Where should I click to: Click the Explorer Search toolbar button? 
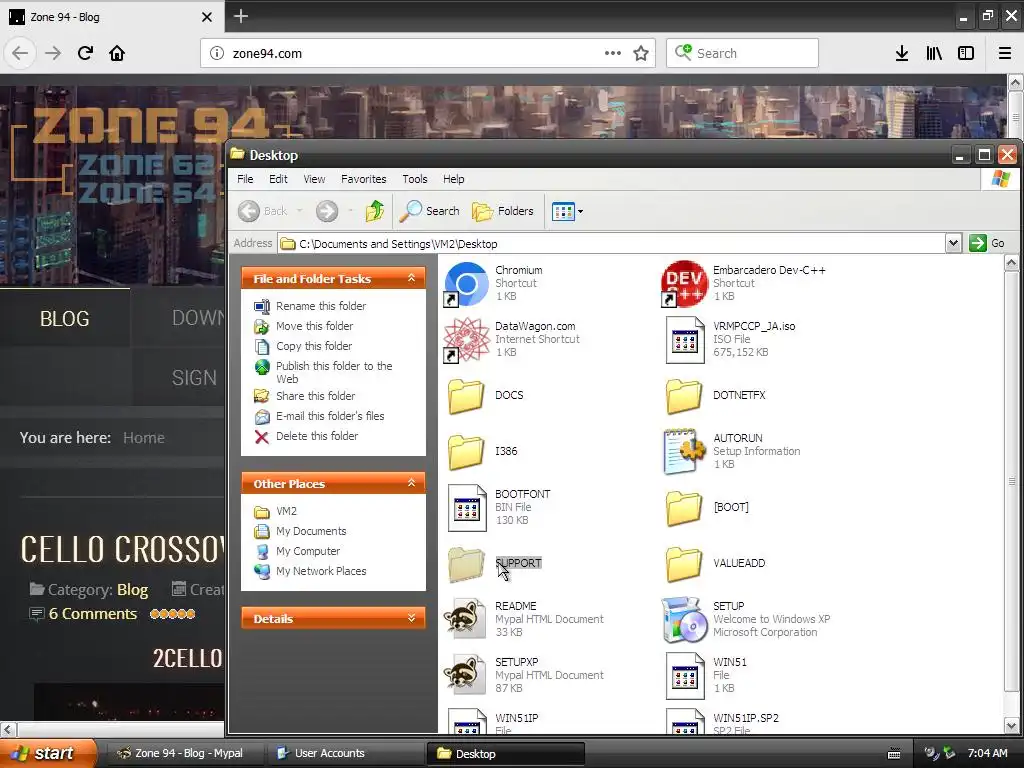click(x=429, y=211)
